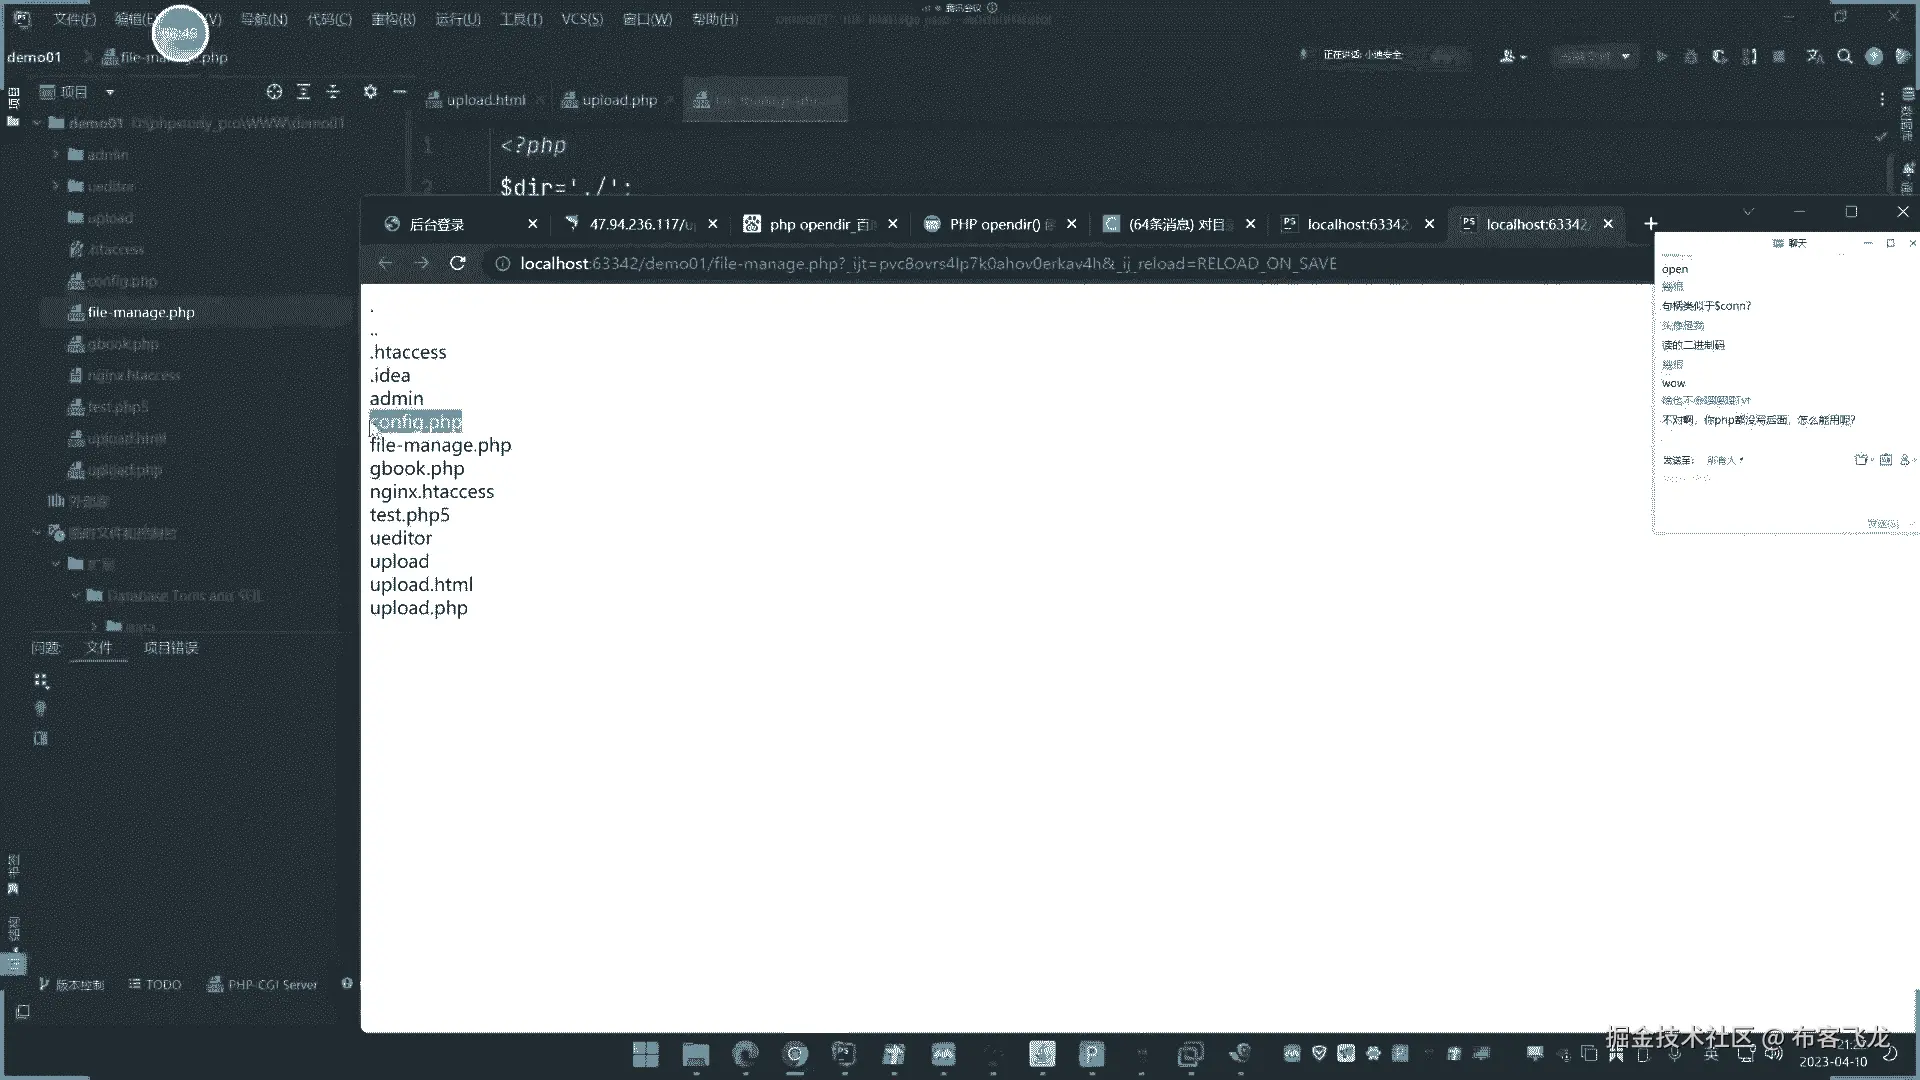Switch to the upload.php editor tab
This screenshot has height=1080, width=1920.
pyautogui.click(x=618, y=100)
